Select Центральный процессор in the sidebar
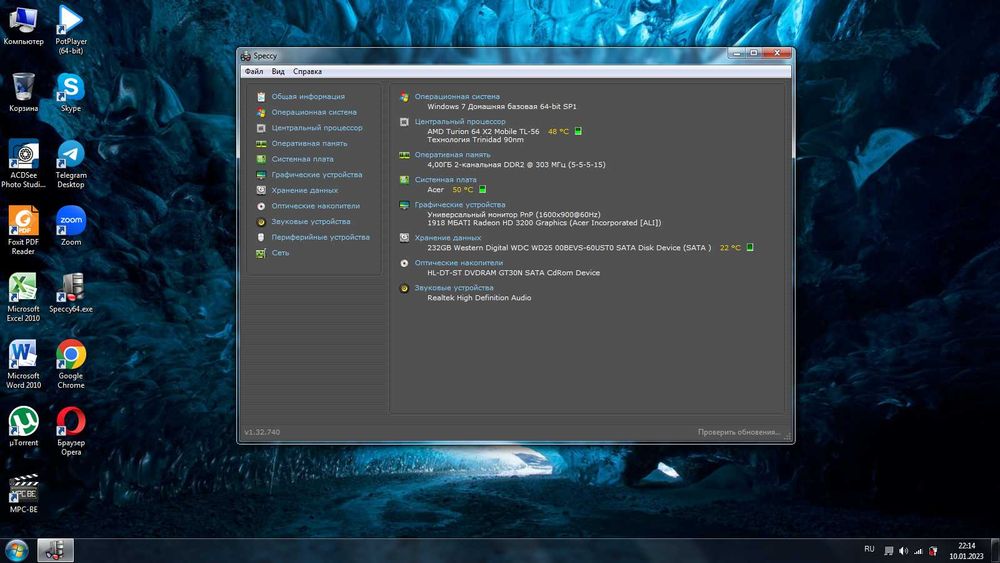Viewport: 1000px width, 563px height. [x=317, y=128]
